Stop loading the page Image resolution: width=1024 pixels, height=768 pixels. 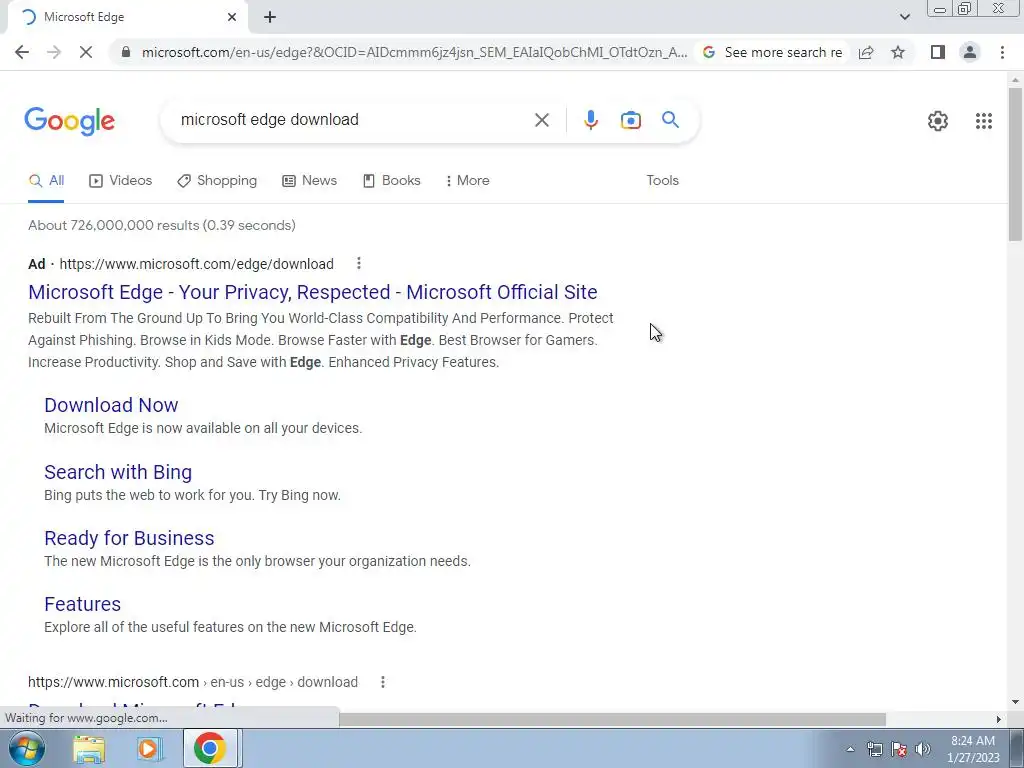[86, 52]
